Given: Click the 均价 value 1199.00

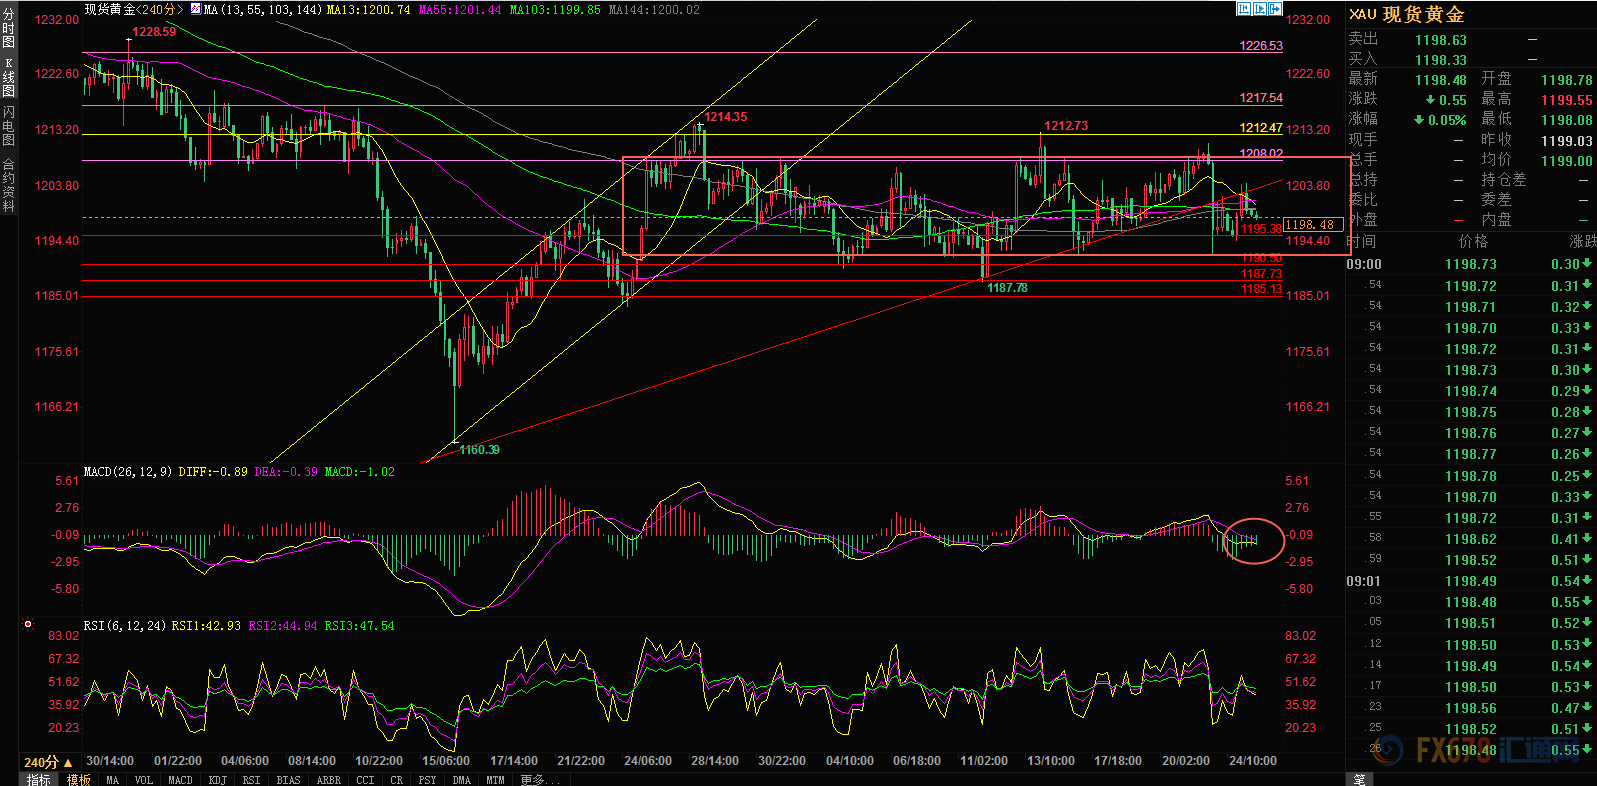Looking at the screenshot, I should point(1566,161).
